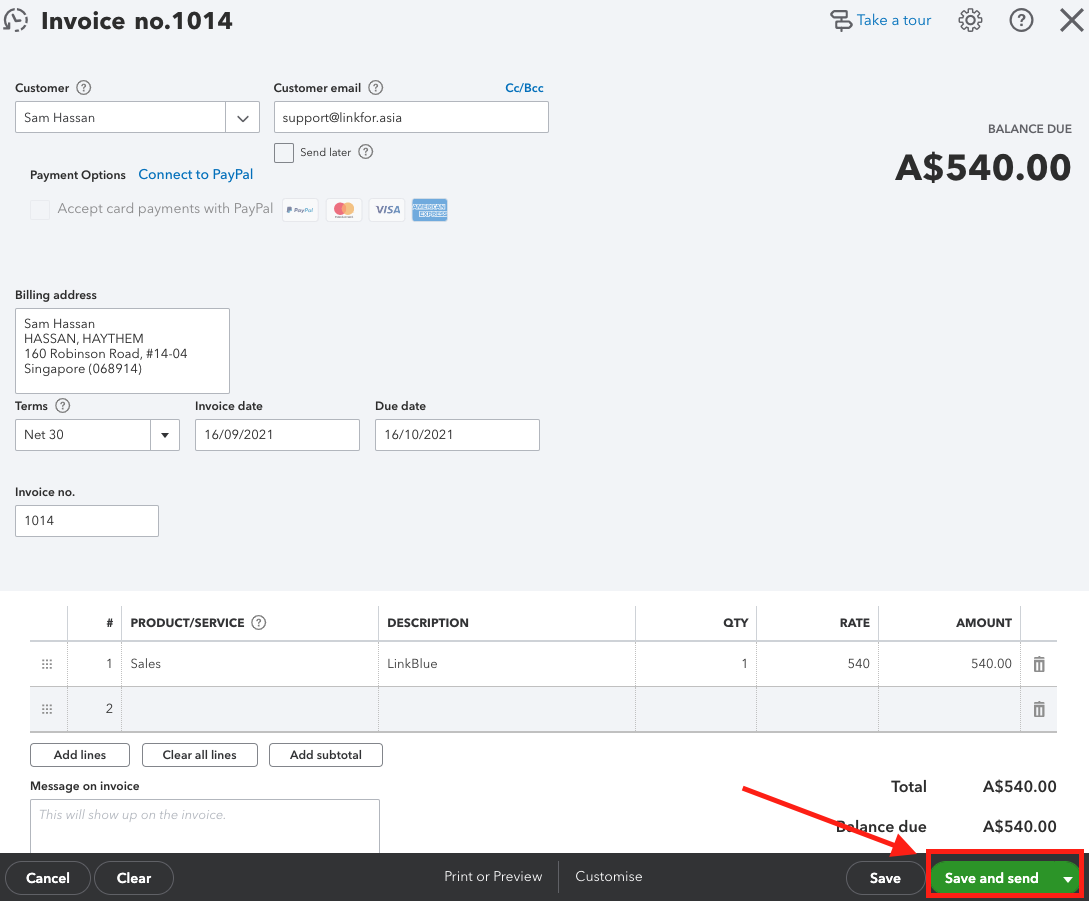Image resolution: width=1089 pixels, height=901 pixels.
Task: Click the Save button
Action: click(885, 878)
